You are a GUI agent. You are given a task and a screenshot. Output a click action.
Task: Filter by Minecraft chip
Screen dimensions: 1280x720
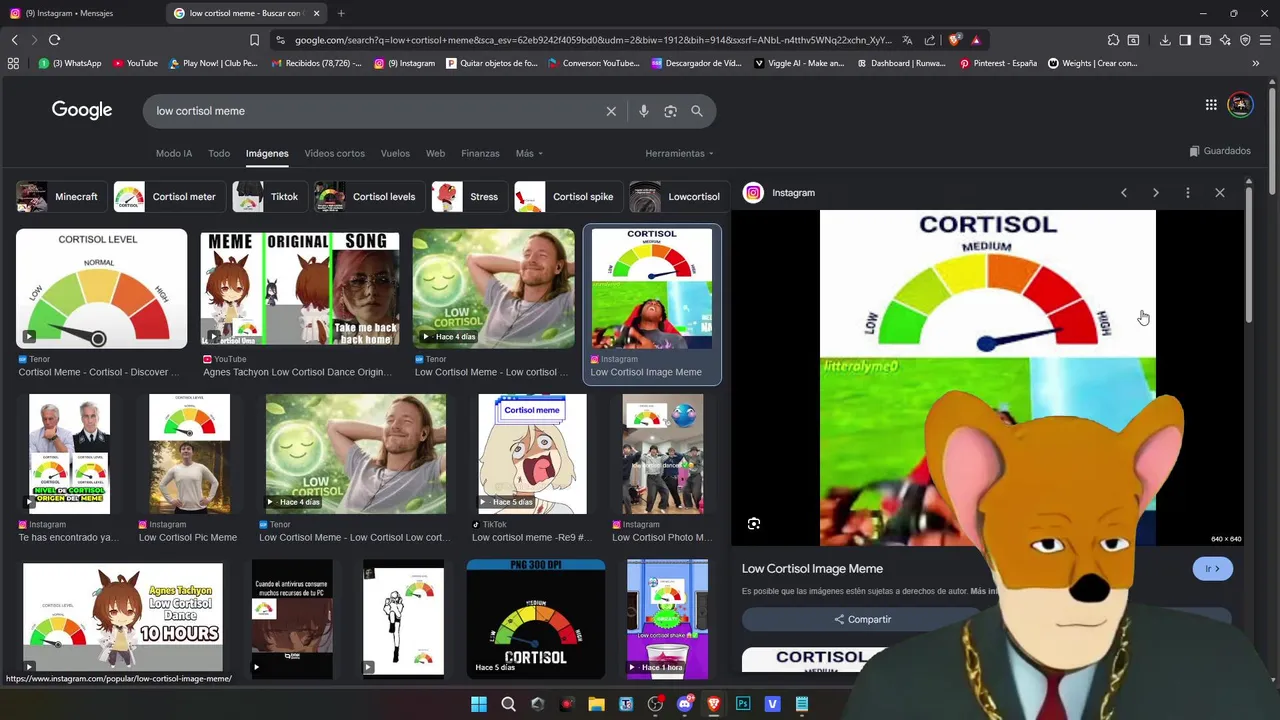(x=61, y=197)
